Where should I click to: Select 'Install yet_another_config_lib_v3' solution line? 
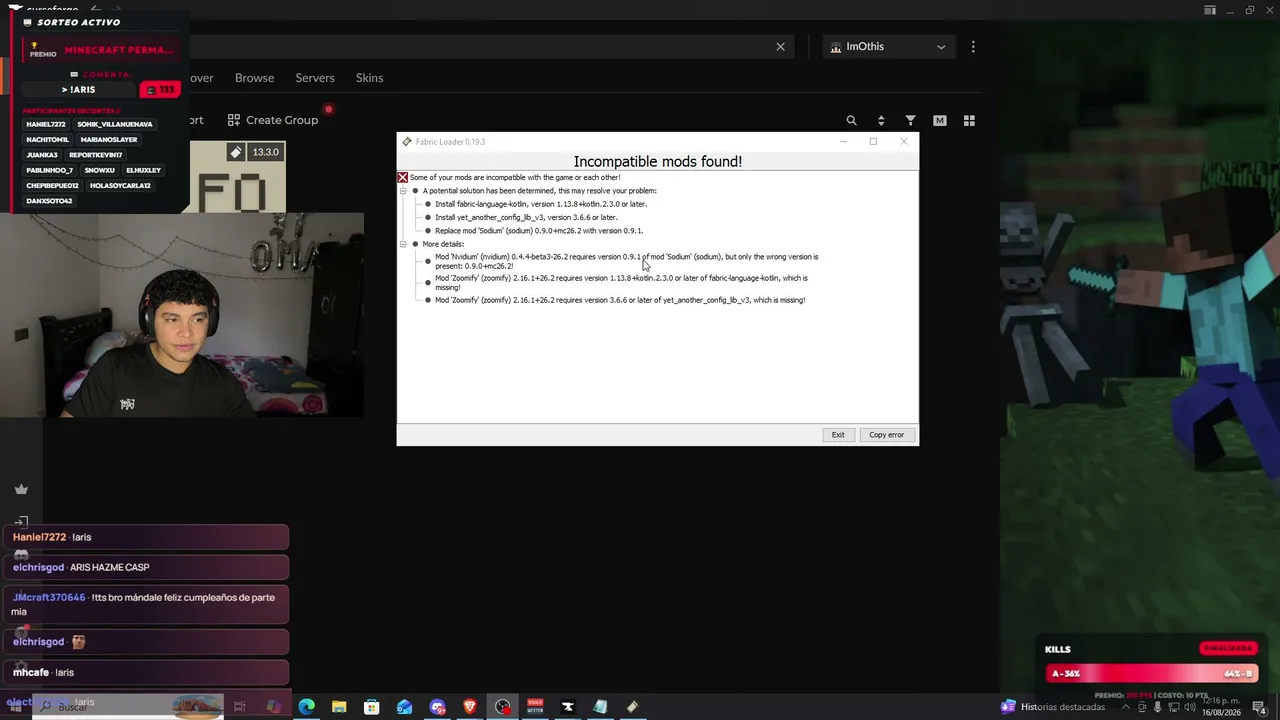pyautogui.click(x=526, y=217)
